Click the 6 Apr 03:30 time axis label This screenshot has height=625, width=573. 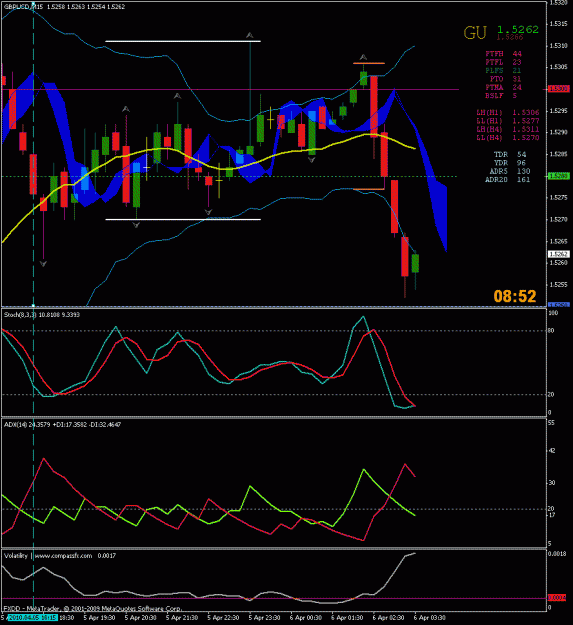point(430,618)
